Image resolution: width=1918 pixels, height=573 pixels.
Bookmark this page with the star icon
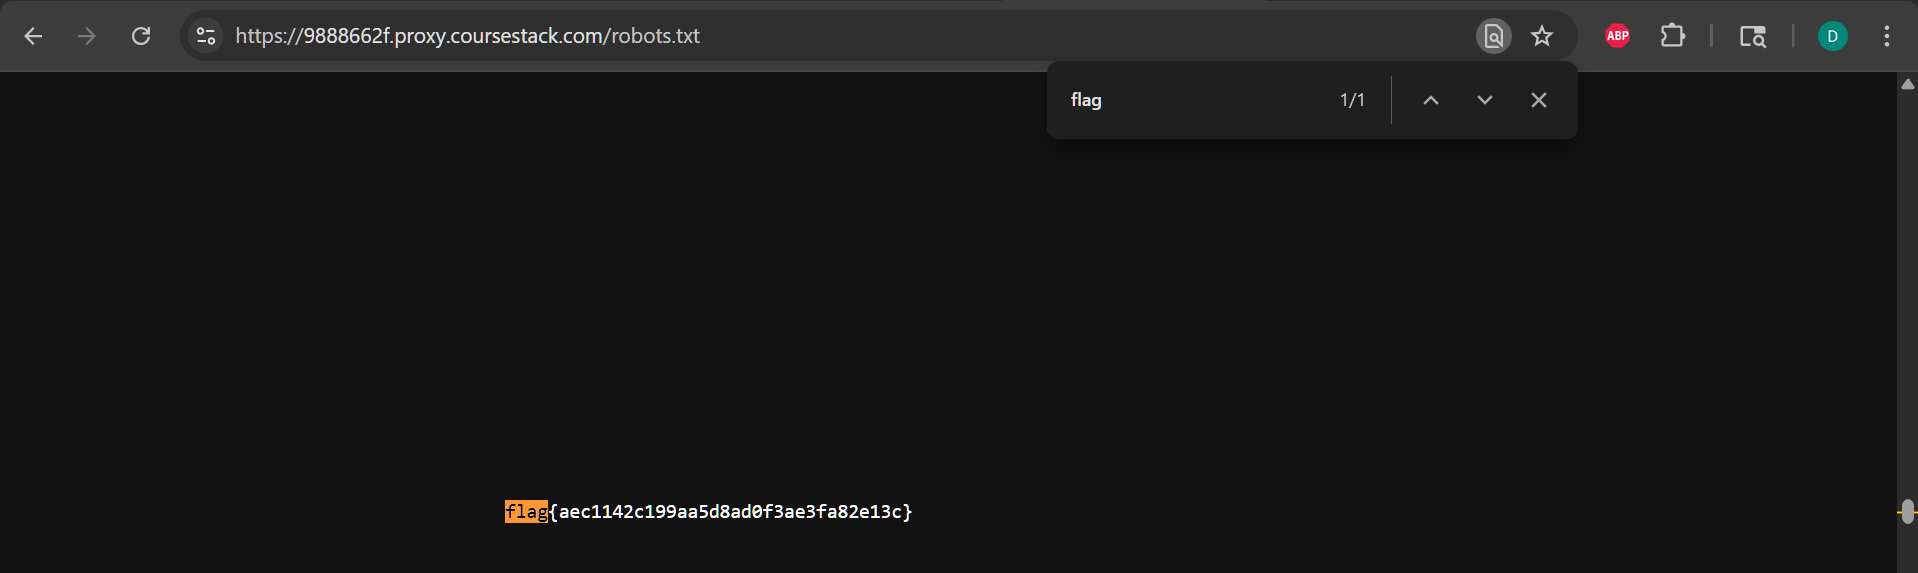tap(1542, 36)
